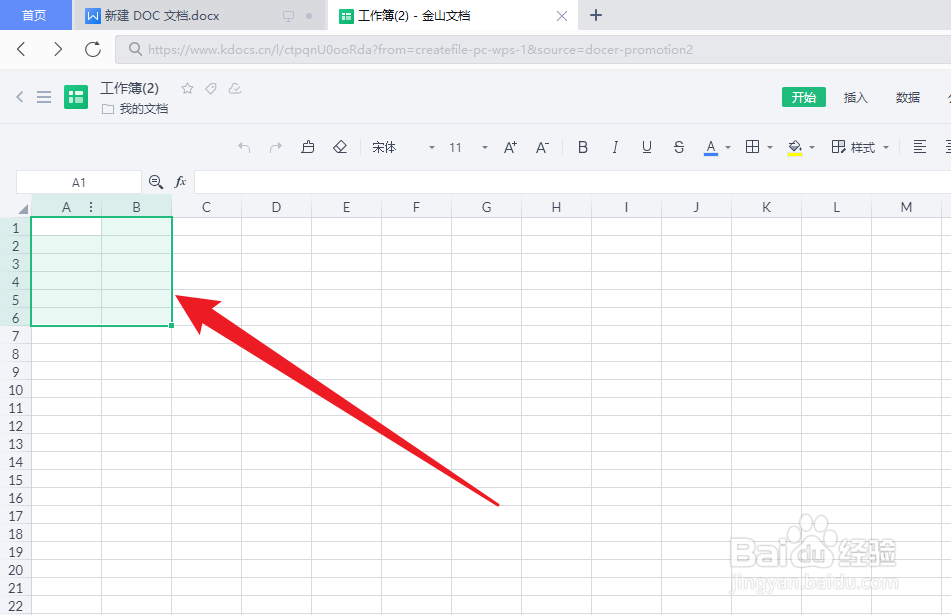The image size is (951, 615).
Task: Apply the blue font color
Action: [x=711, y=147]
